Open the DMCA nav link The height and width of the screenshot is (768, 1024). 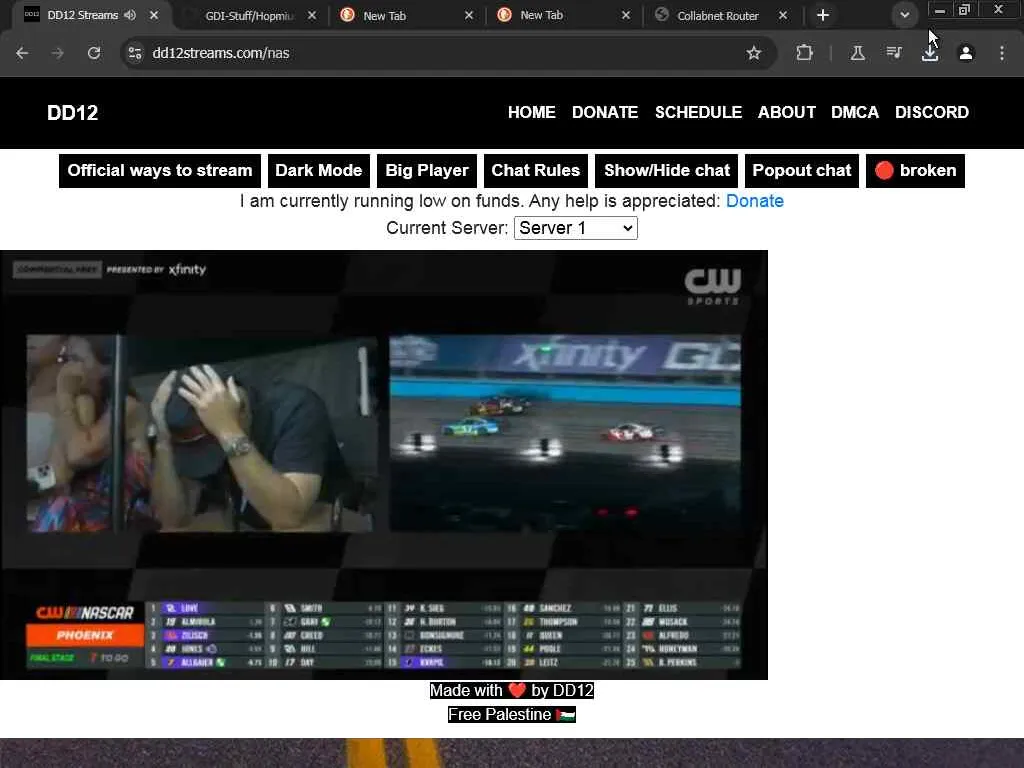[x=855, y=112]
